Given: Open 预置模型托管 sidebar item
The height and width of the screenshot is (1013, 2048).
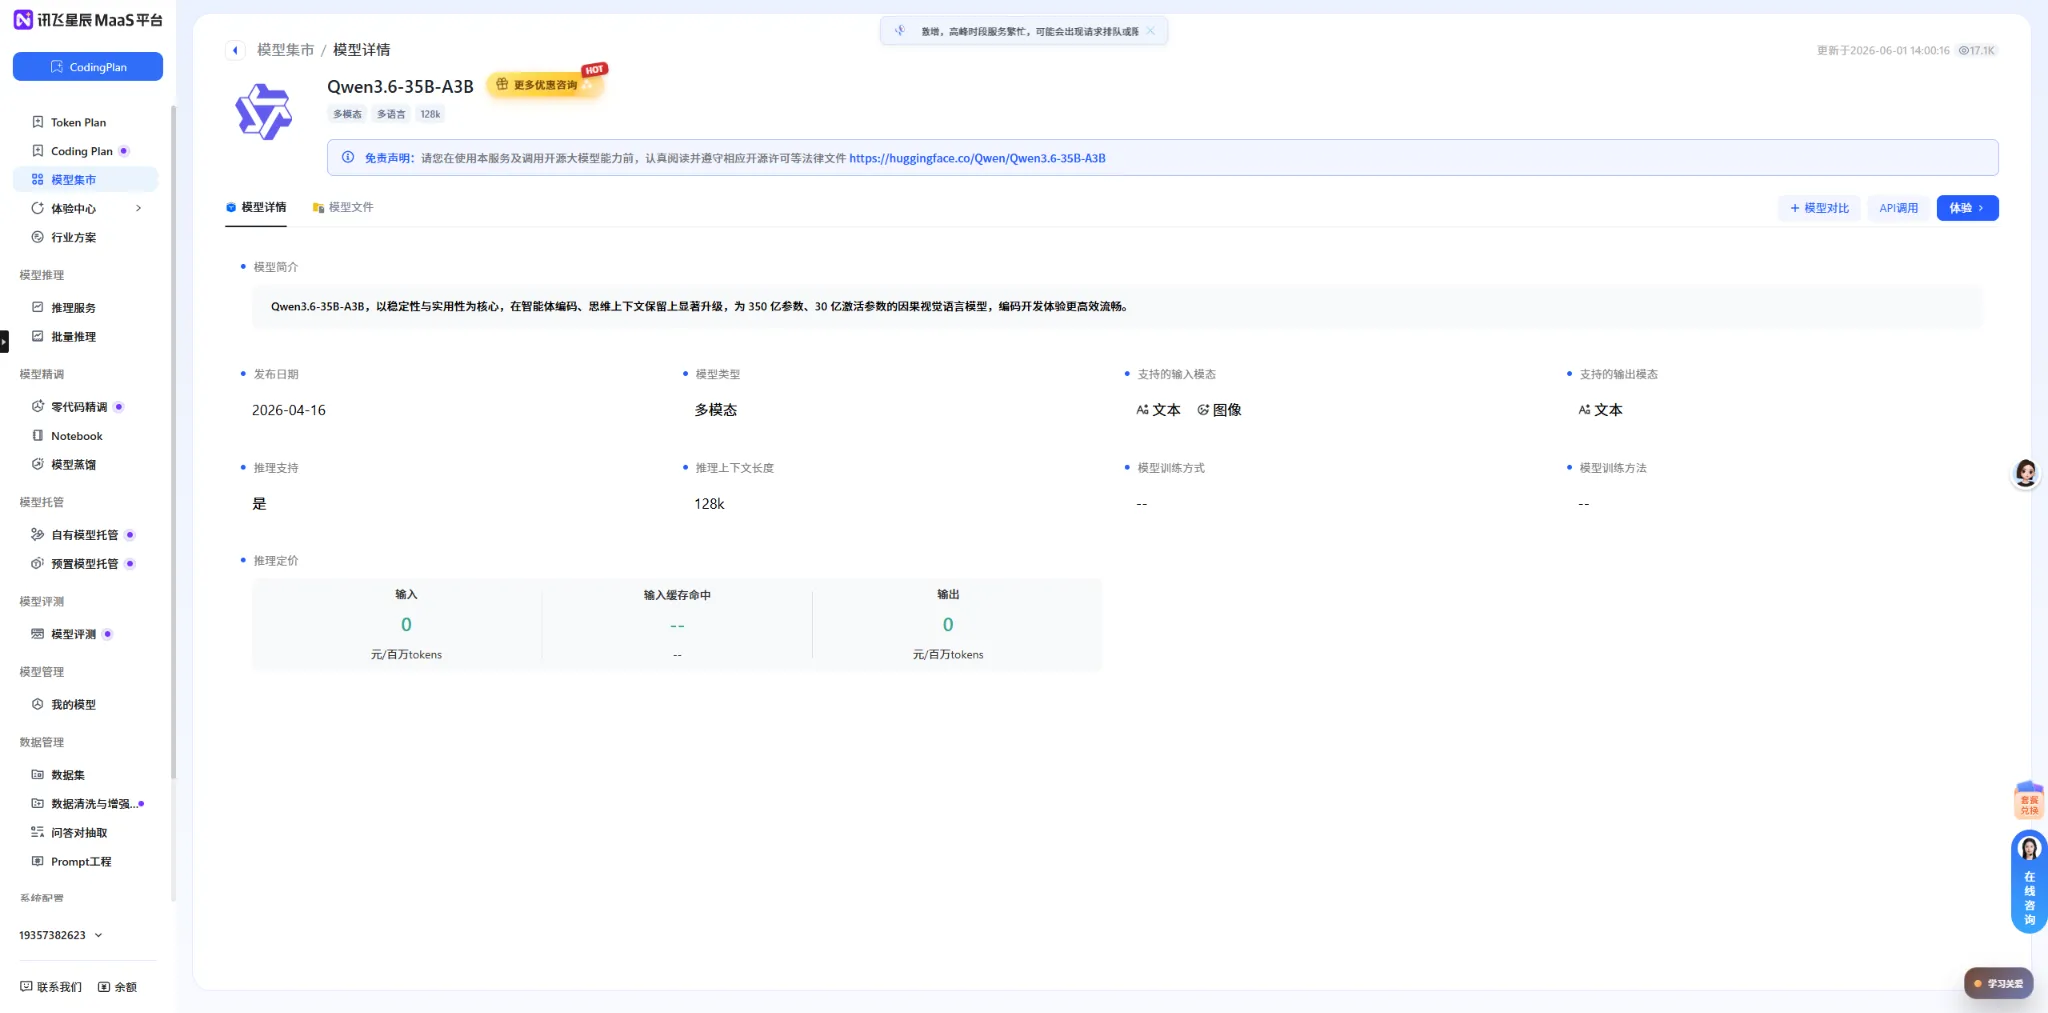Looking at the screenshot, I should (85, 564).
